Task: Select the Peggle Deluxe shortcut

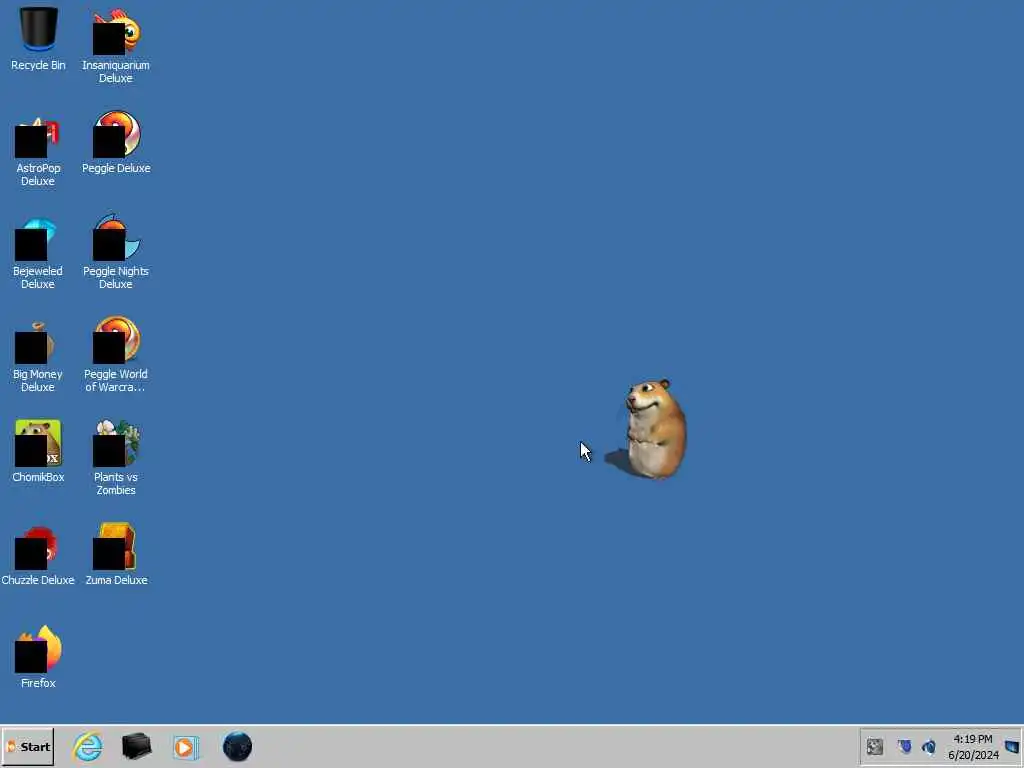Action: [x=116, y=142]
